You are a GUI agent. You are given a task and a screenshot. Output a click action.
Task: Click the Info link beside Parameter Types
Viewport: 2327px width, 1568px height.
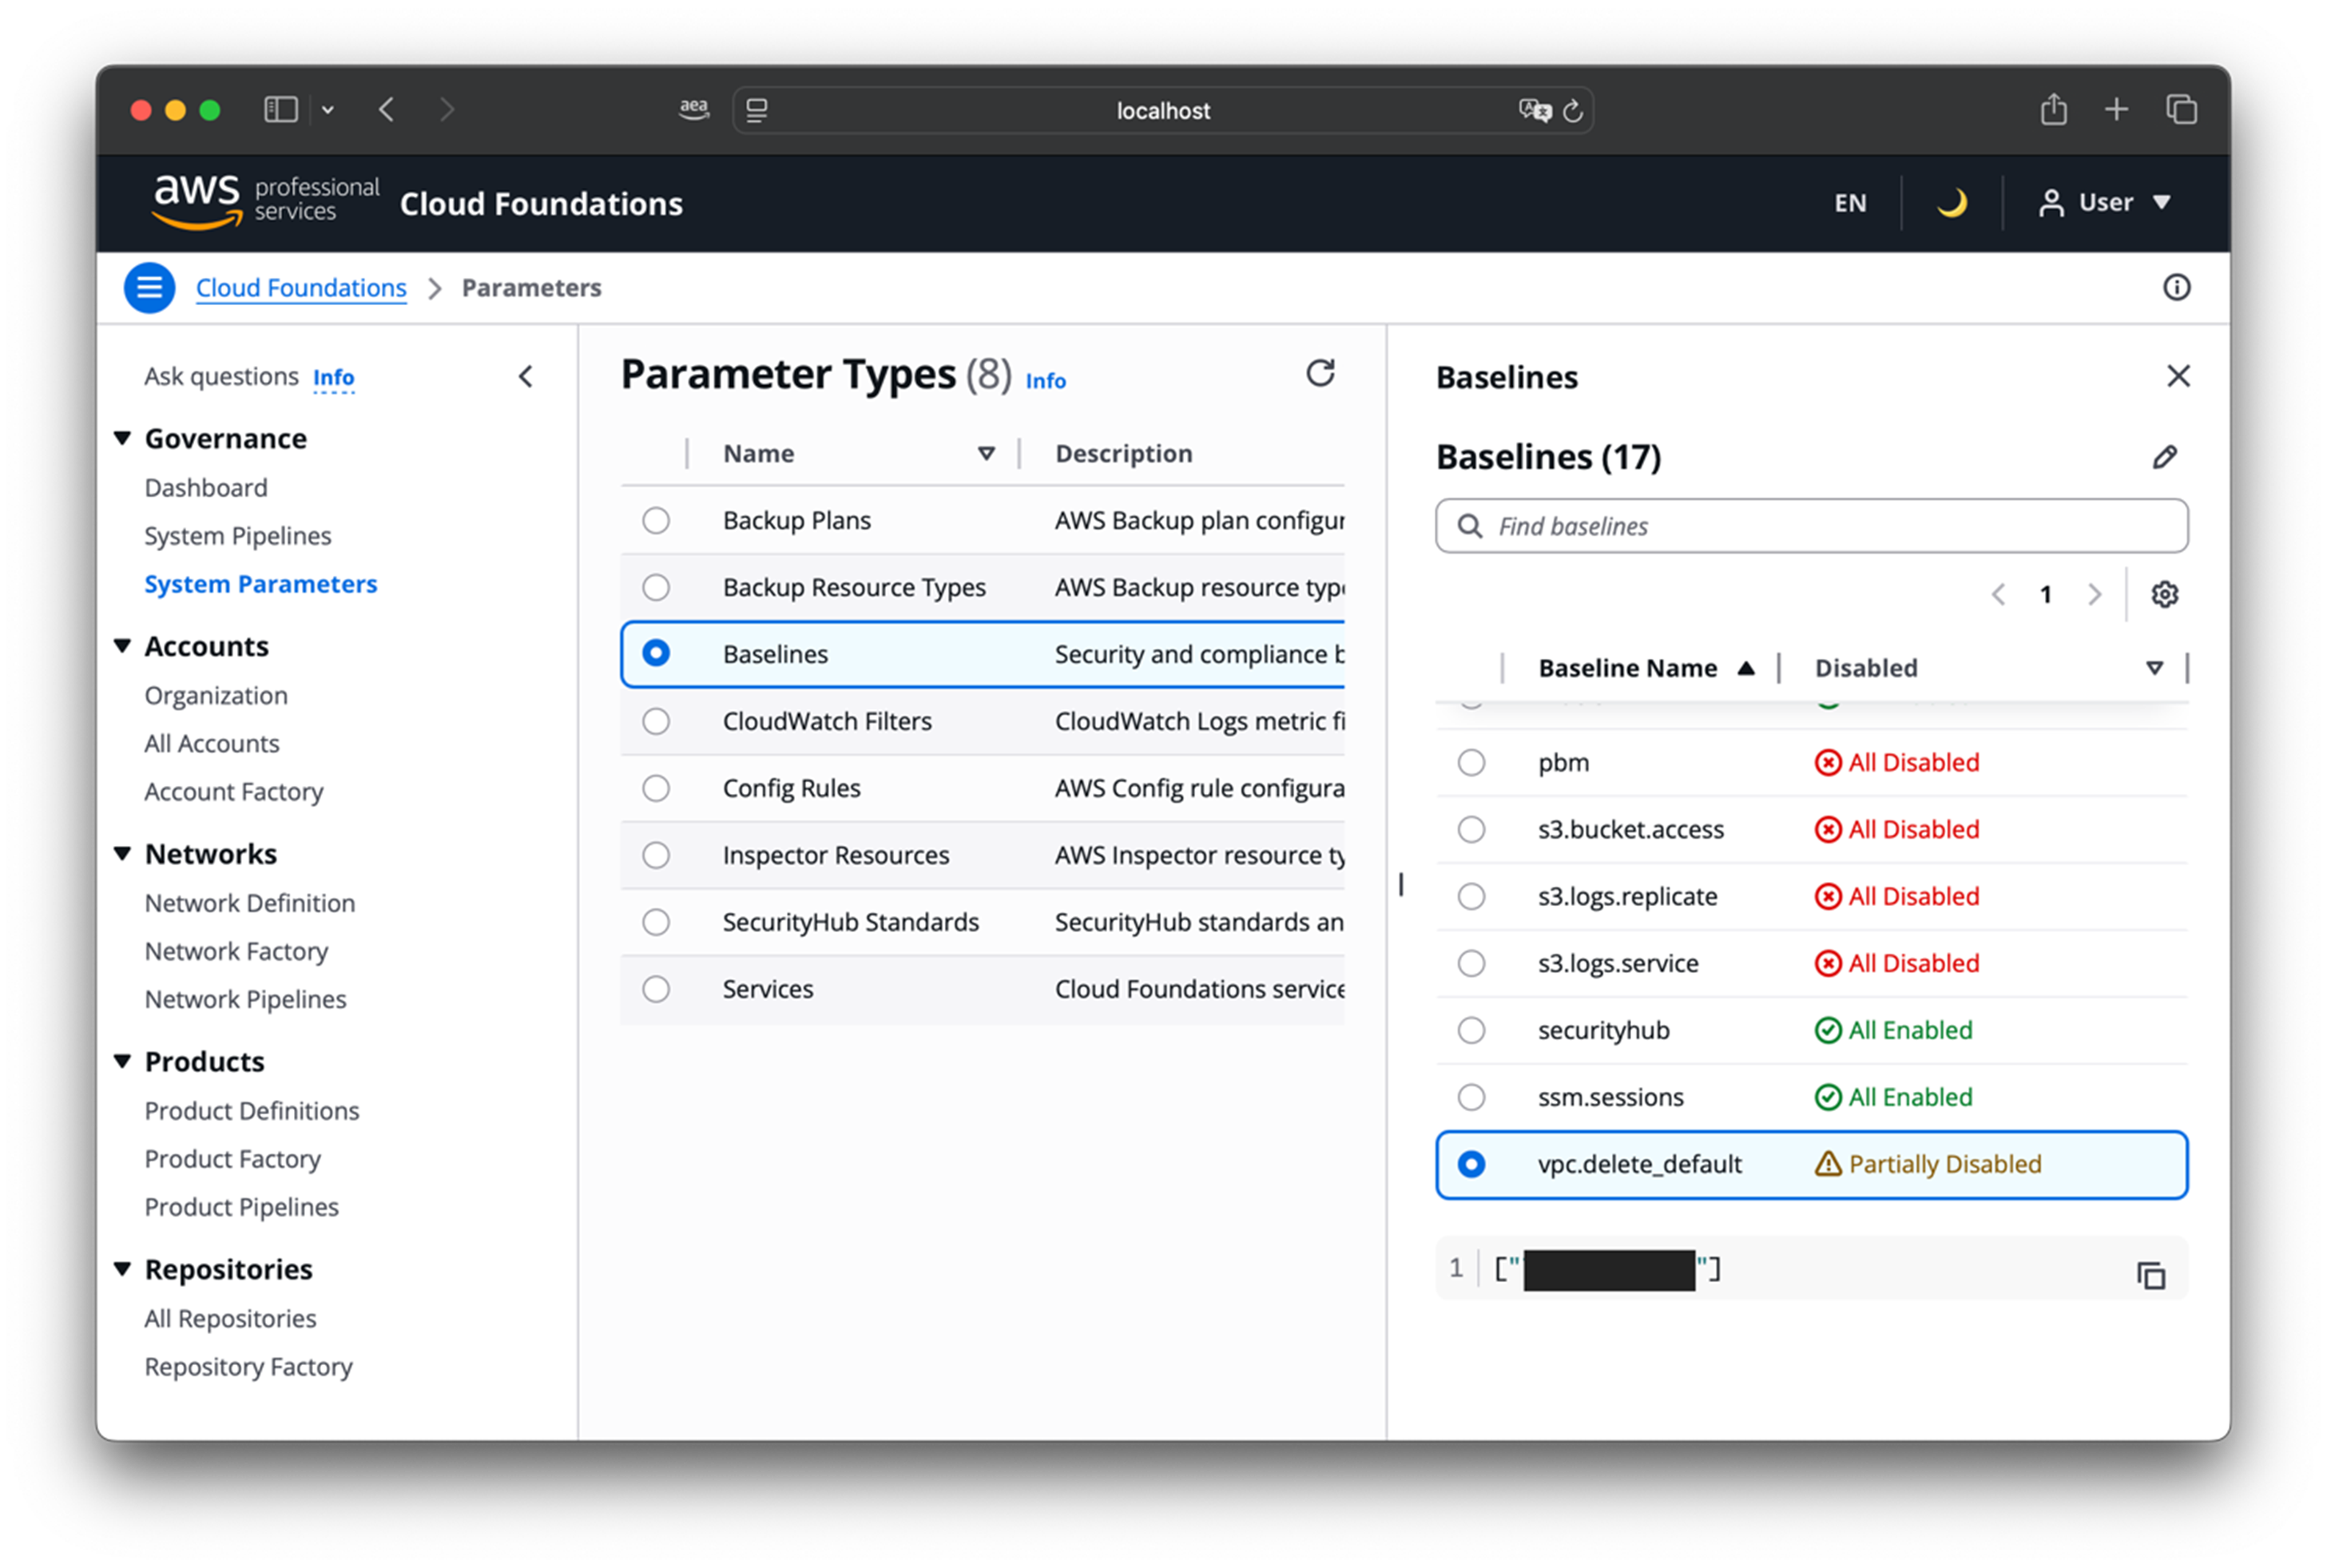coord(1045,381)
